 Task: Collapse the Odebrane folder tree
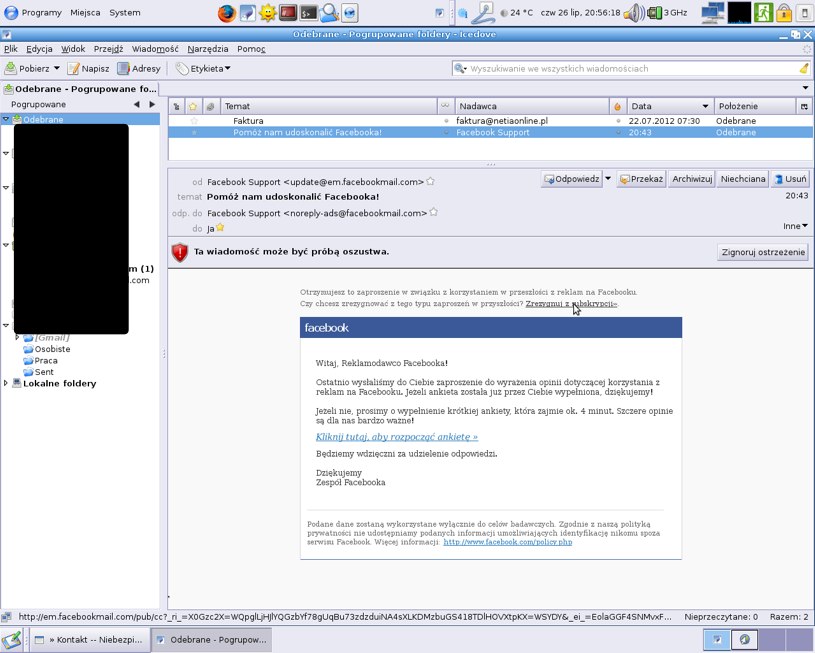(6, 119)
